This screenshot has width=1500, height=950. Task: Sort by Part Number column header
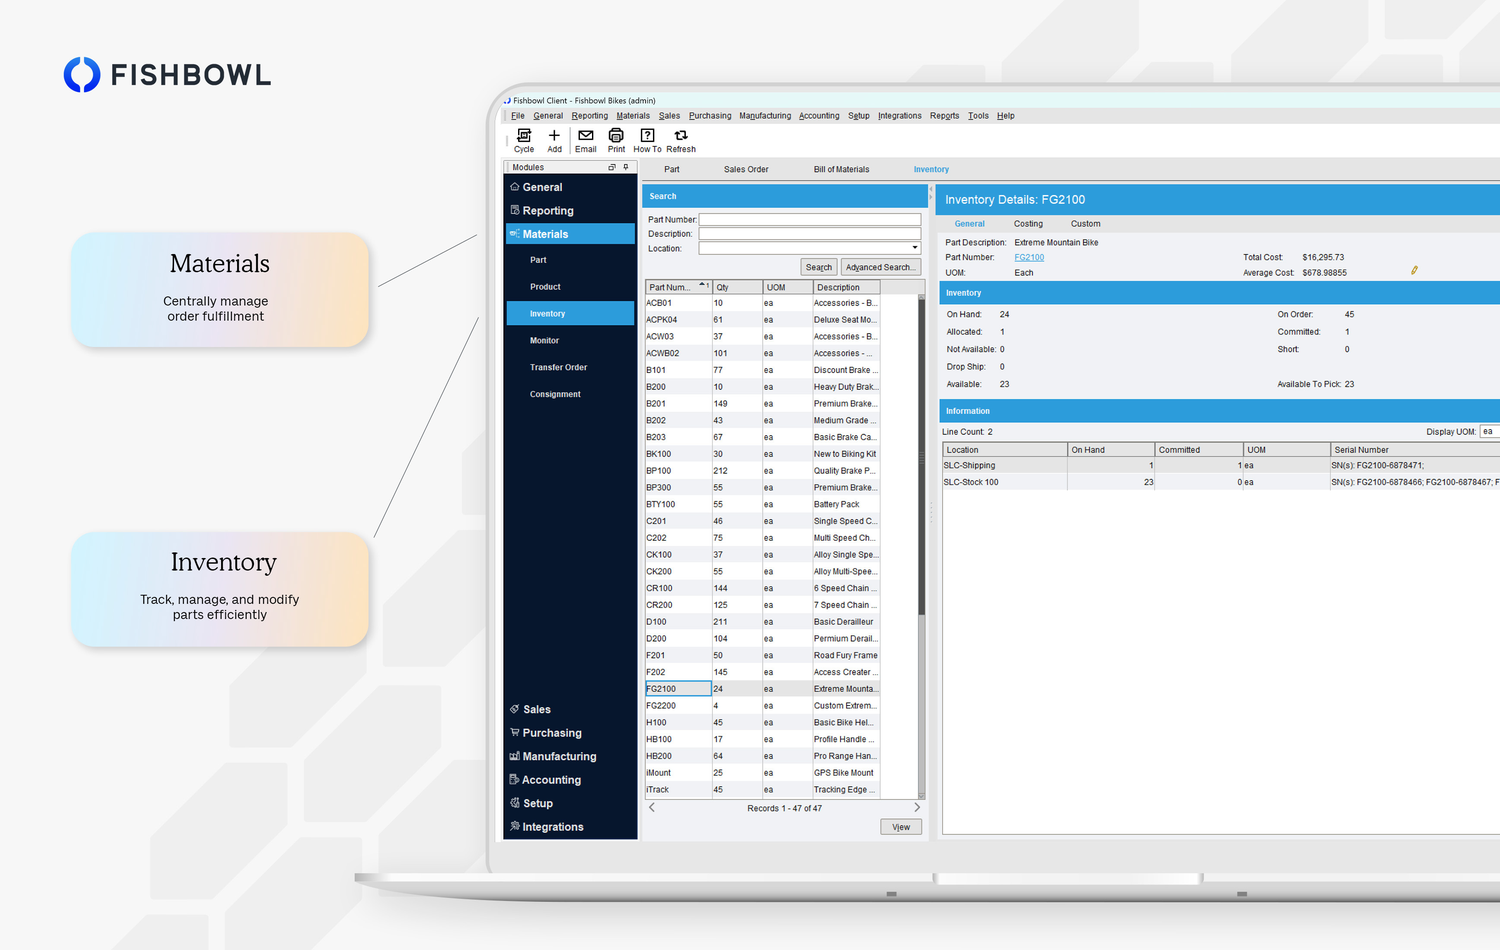(678, 287)
